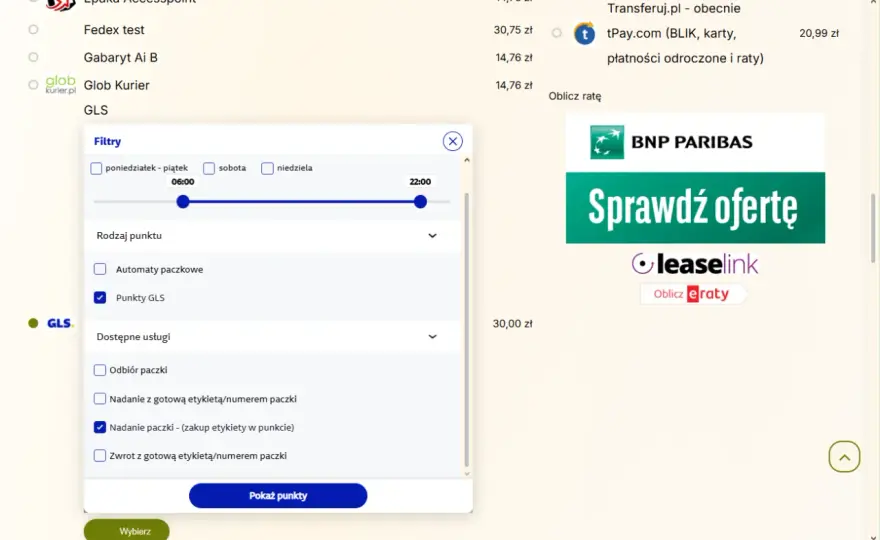
Task: Click the leaselink logo
Action: [695, 264]
